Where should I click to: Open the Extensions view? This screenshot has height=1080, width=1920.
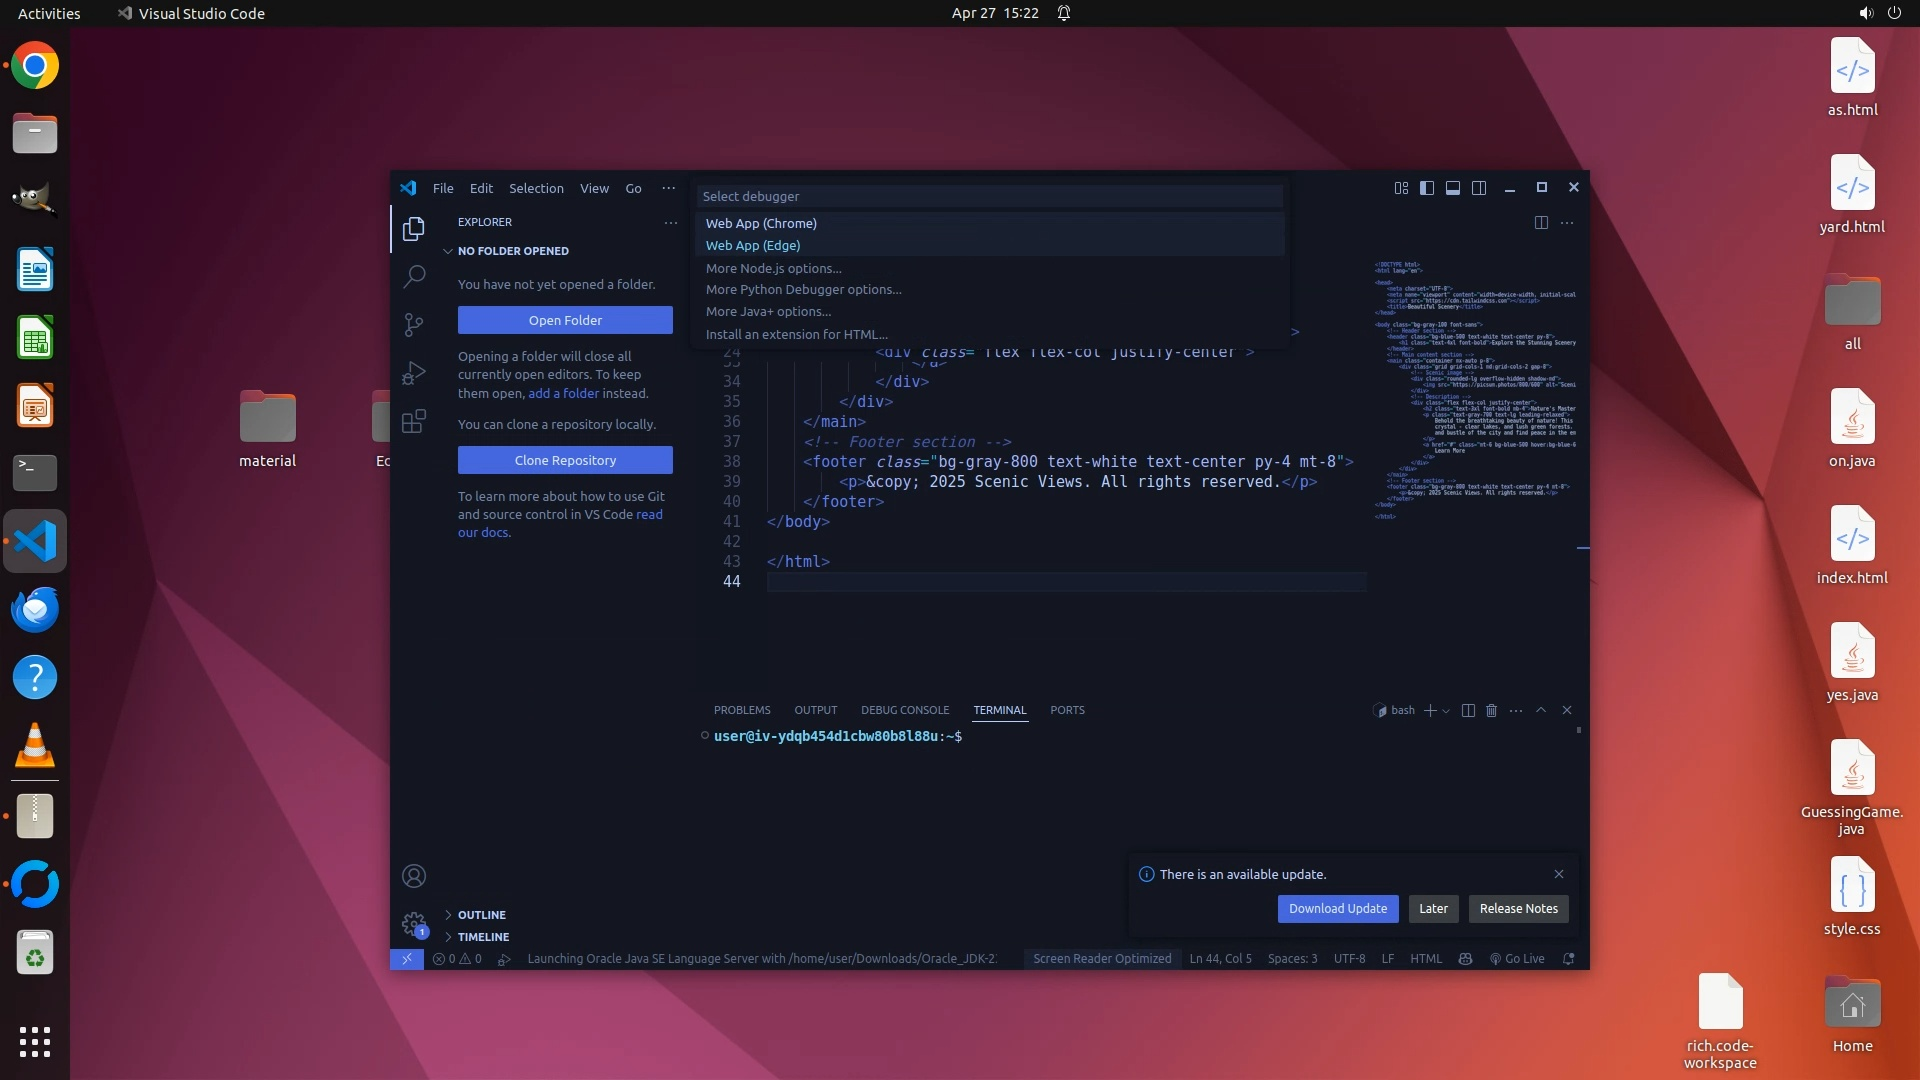[414, 421]
